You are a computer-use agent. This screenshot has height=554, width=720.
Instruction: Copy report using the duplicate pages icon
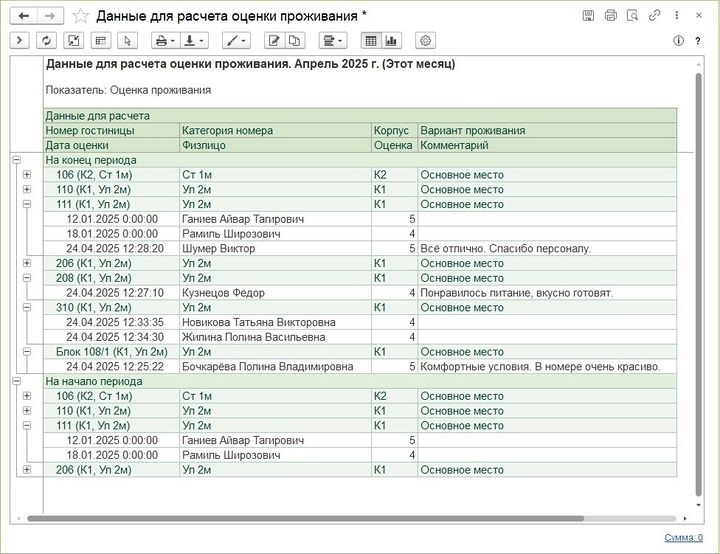pyautogui.click(x=294, y=41)
